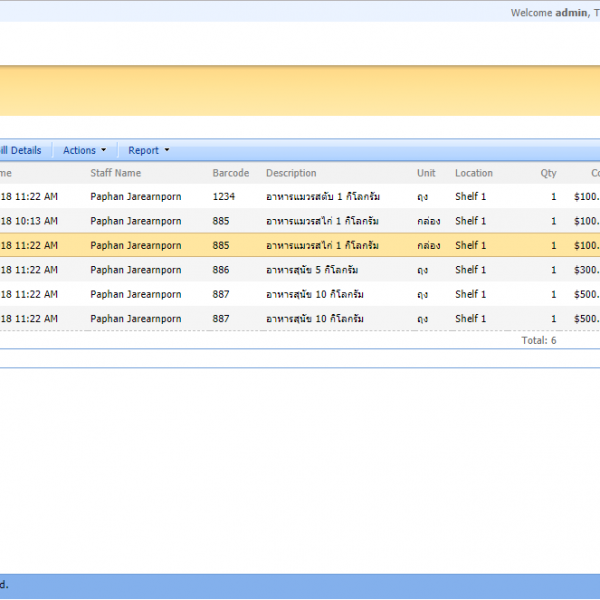Open the Bill Details tab
Viewport: 600px width, 600px height.
pyautogui.click(x=21, y=150)
